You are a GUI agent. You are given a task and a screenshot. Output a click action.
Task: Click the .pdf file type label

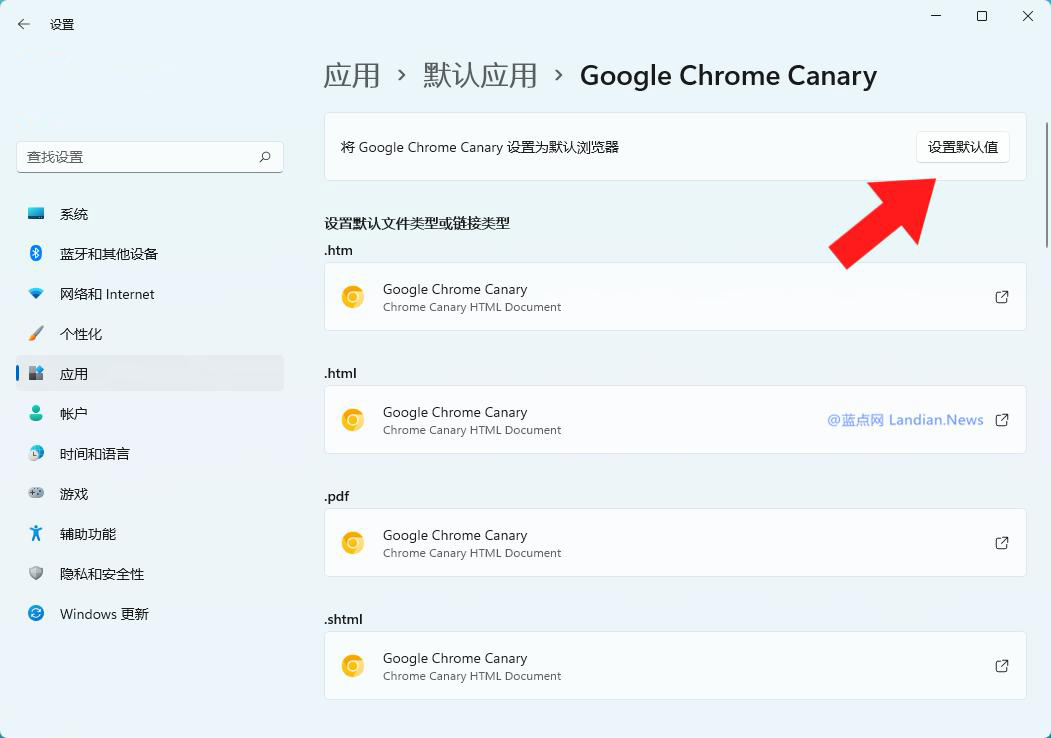click(337, 497)
